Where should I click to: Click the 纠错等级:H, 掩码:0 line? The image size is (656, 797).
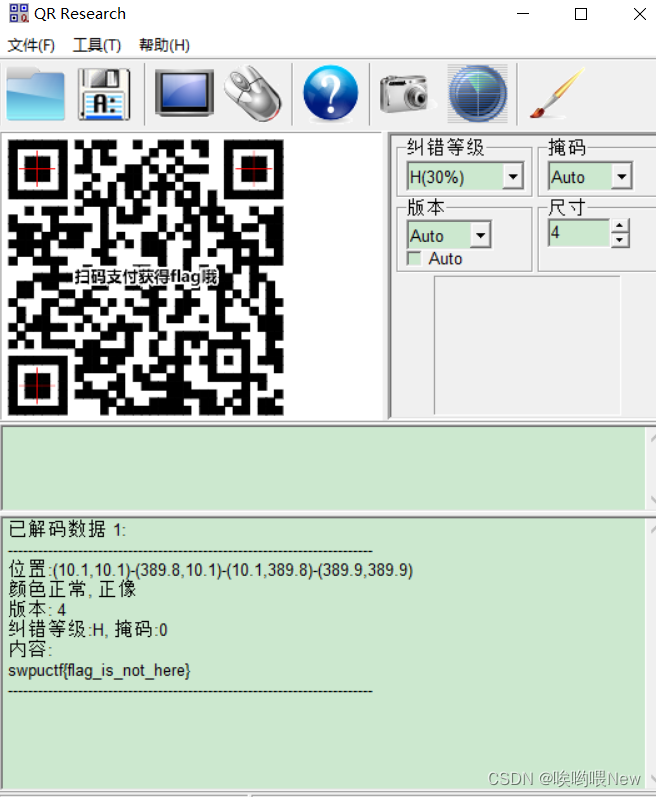(x=88, y=630)
